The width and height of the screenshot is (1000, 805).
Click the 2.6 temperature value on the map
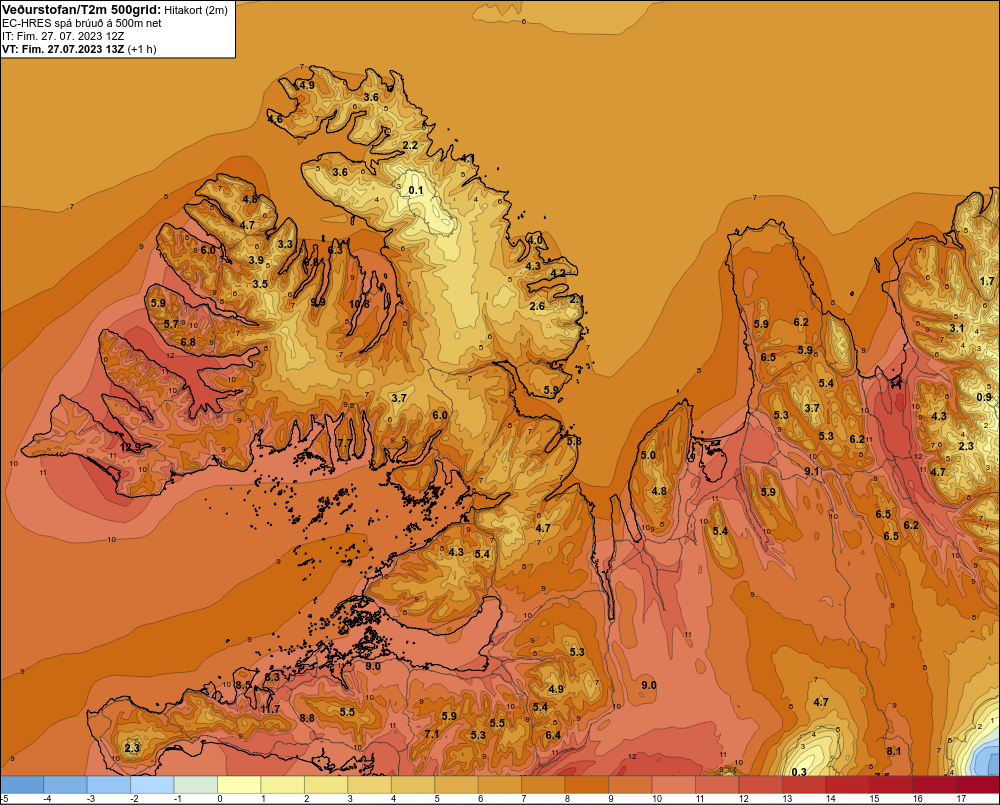(538, 306)
